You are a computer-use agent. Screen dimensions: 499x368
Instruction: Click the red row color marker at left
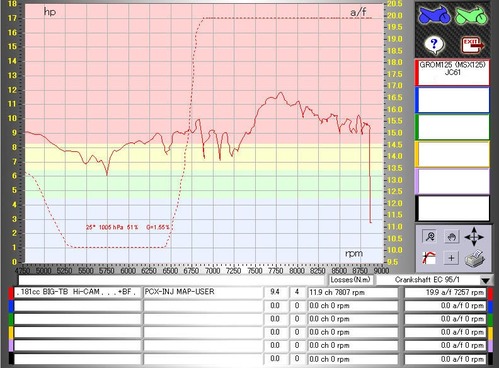point(11,292)
